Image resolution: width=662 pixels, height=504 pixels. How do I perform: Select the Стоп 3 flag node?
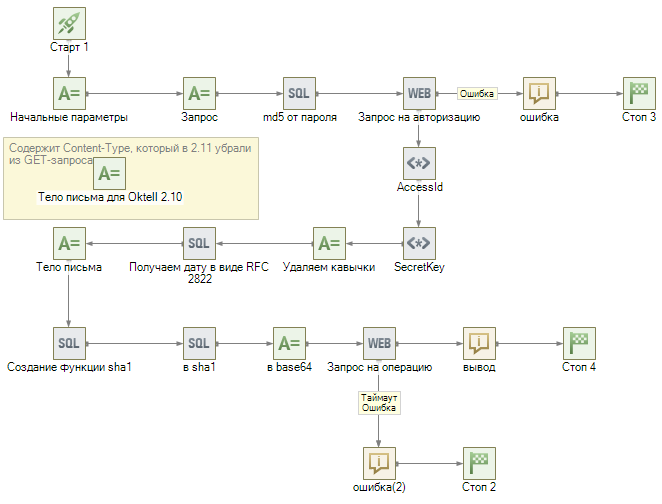point(639,94)
